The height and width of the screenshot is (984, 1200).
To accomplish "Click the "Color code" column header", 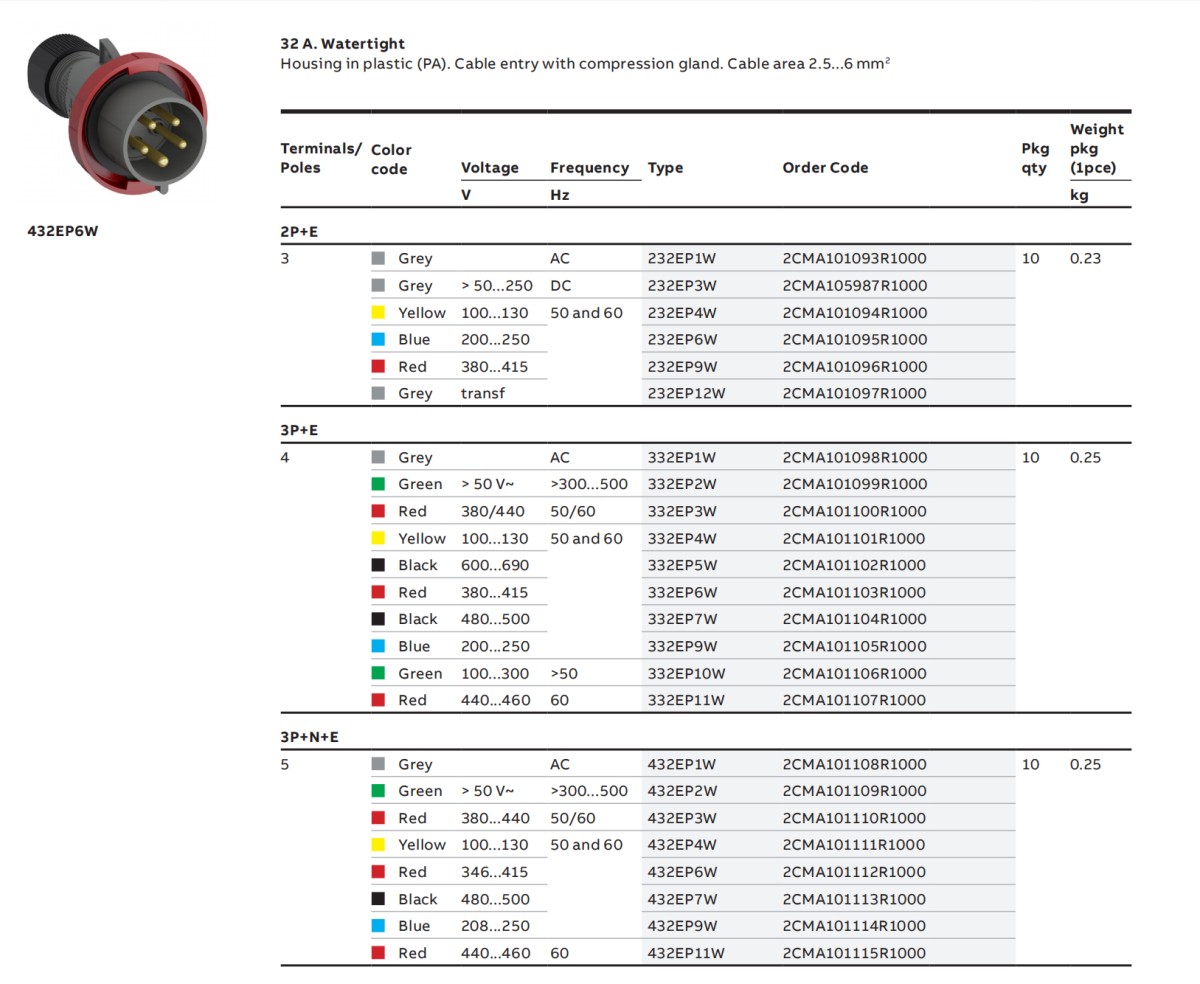I will click(x=391, y=160).
